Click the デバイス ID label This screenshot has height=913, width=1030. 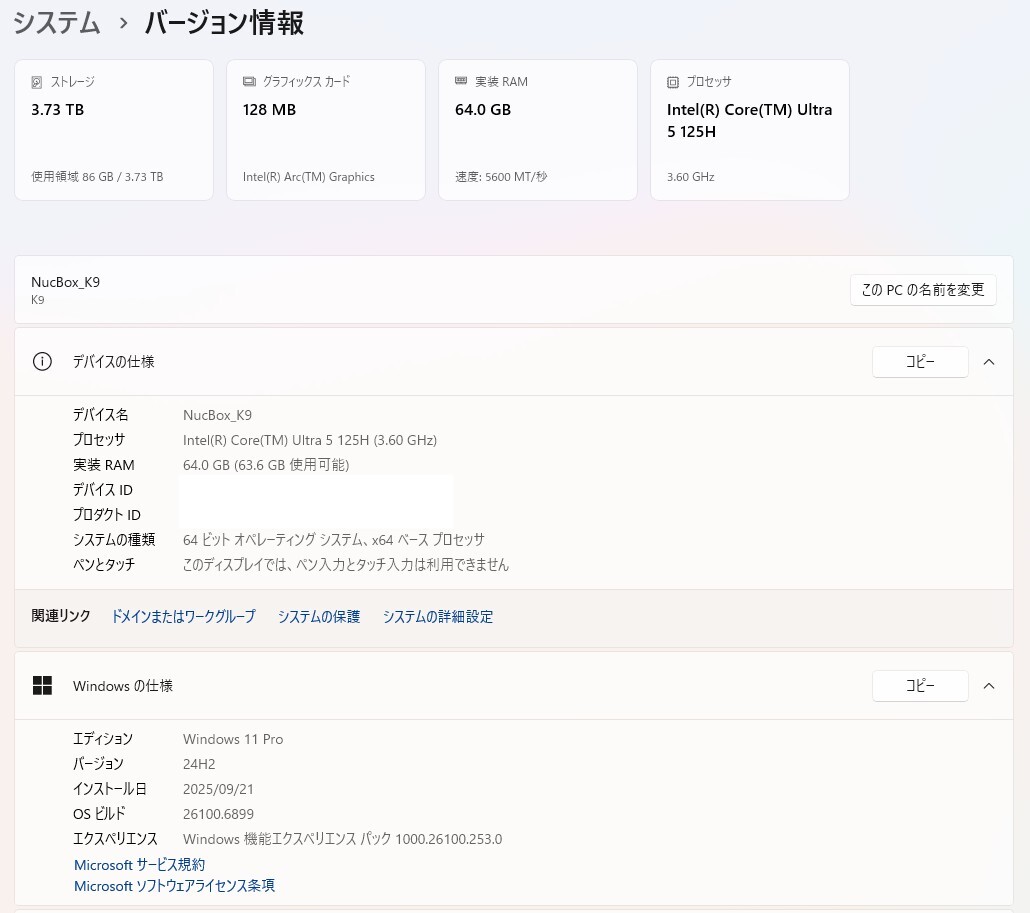point(102,490)
